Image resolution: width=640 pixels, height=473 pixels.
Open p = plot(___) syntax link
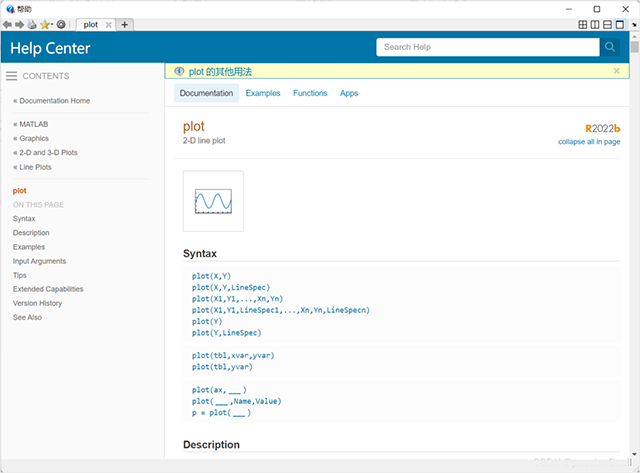(221, 413)
